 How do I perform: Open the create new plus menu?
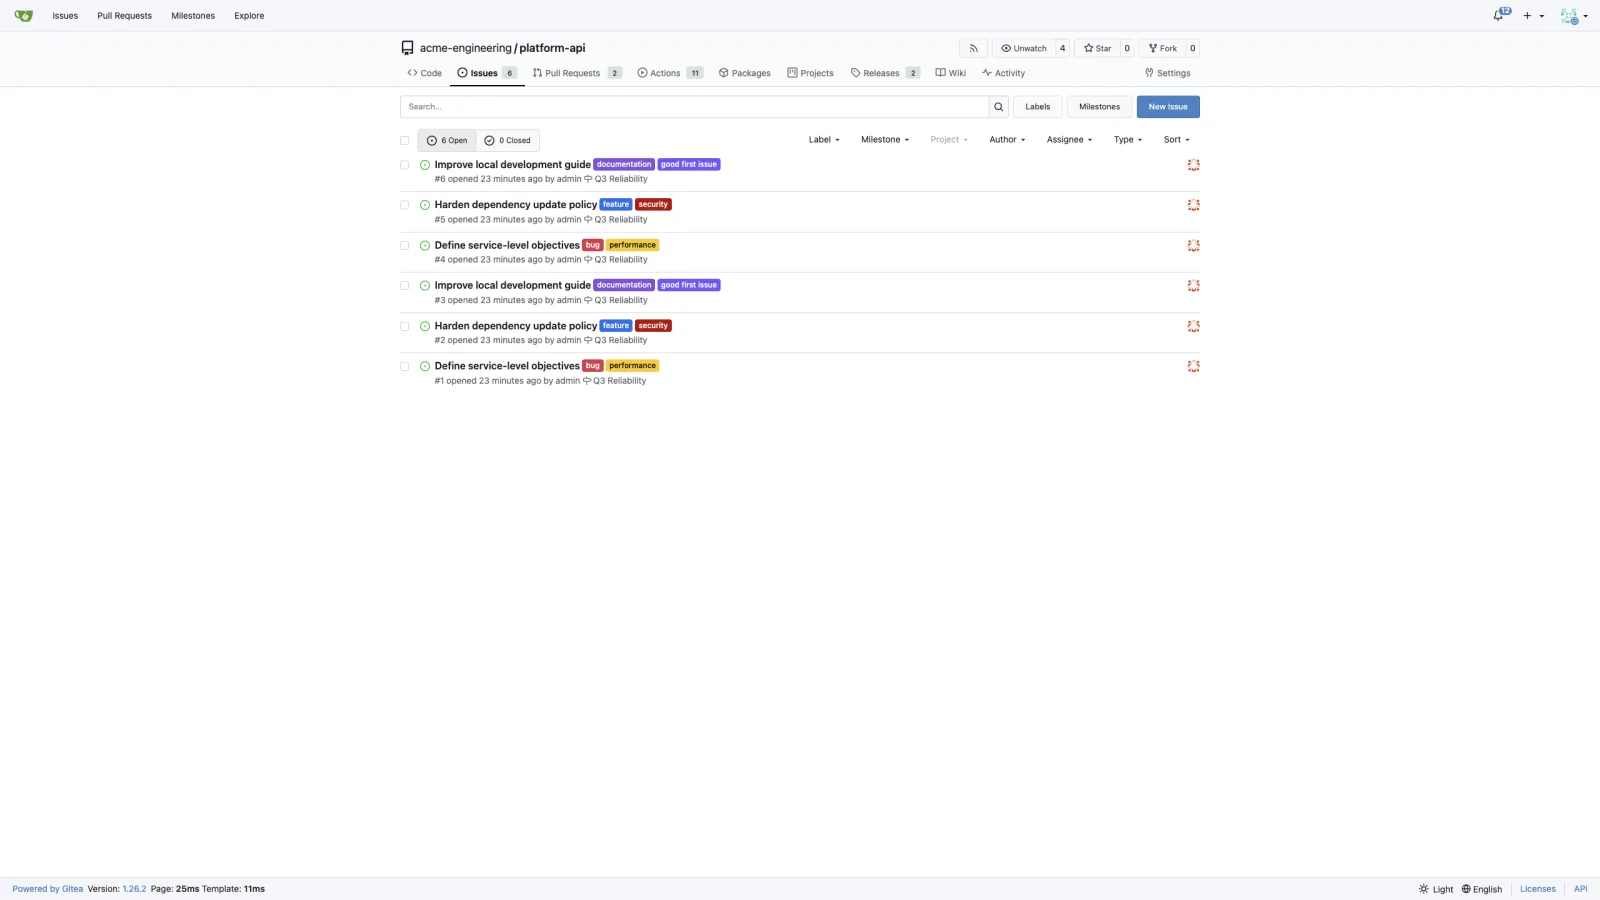[1533, 16]
